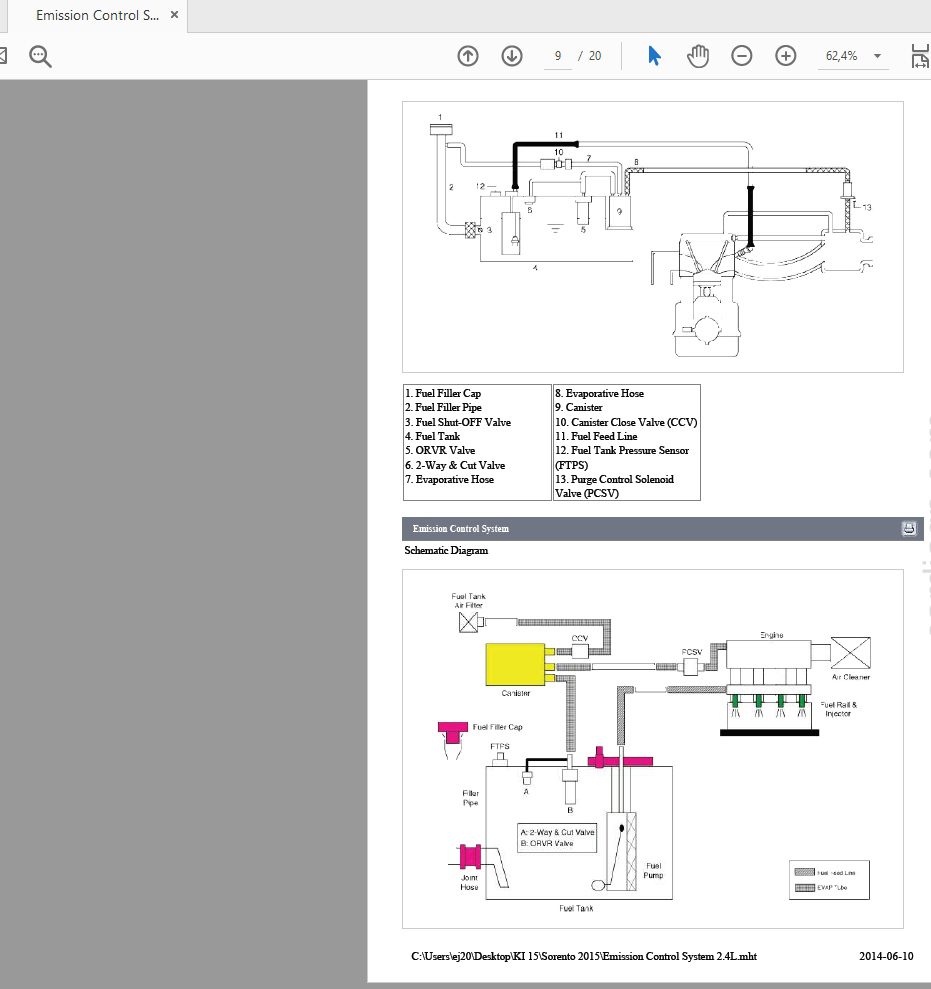931x989 pixels.
Task: Click the '9. Canister' legend entry
Action: point(578,407)
